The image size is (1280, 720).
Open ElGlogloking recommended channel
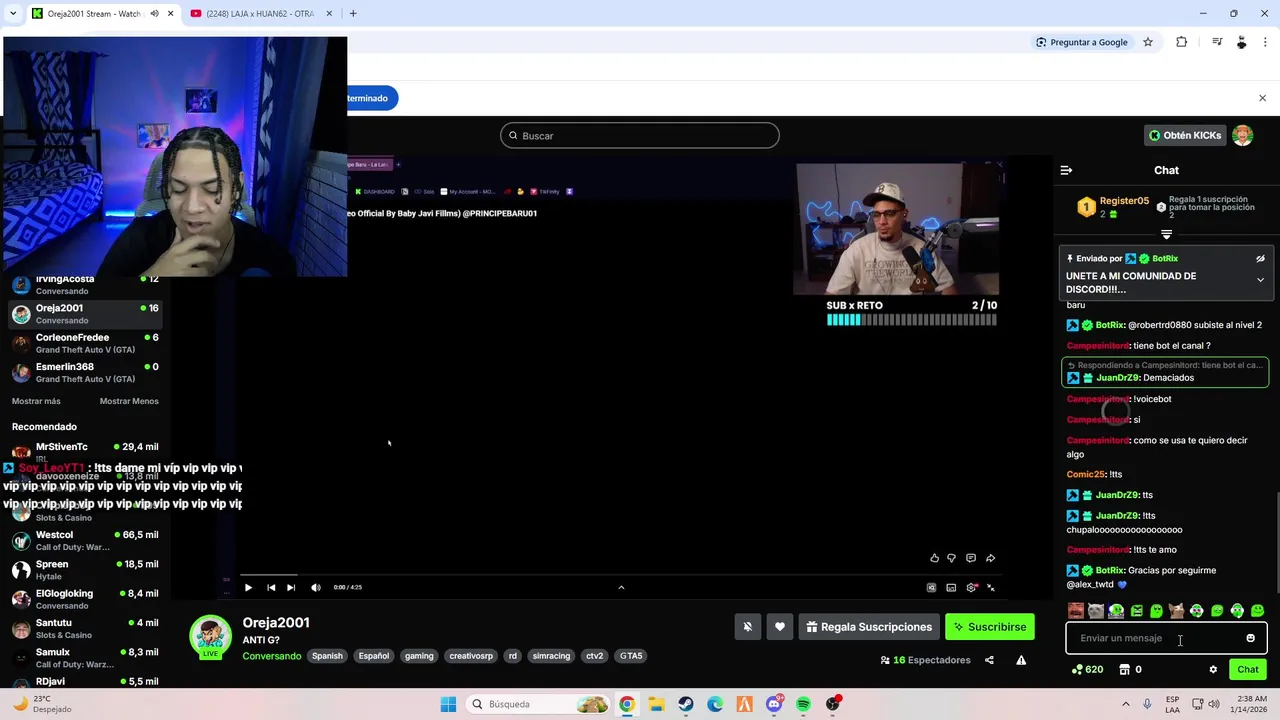tap(85, 598)
